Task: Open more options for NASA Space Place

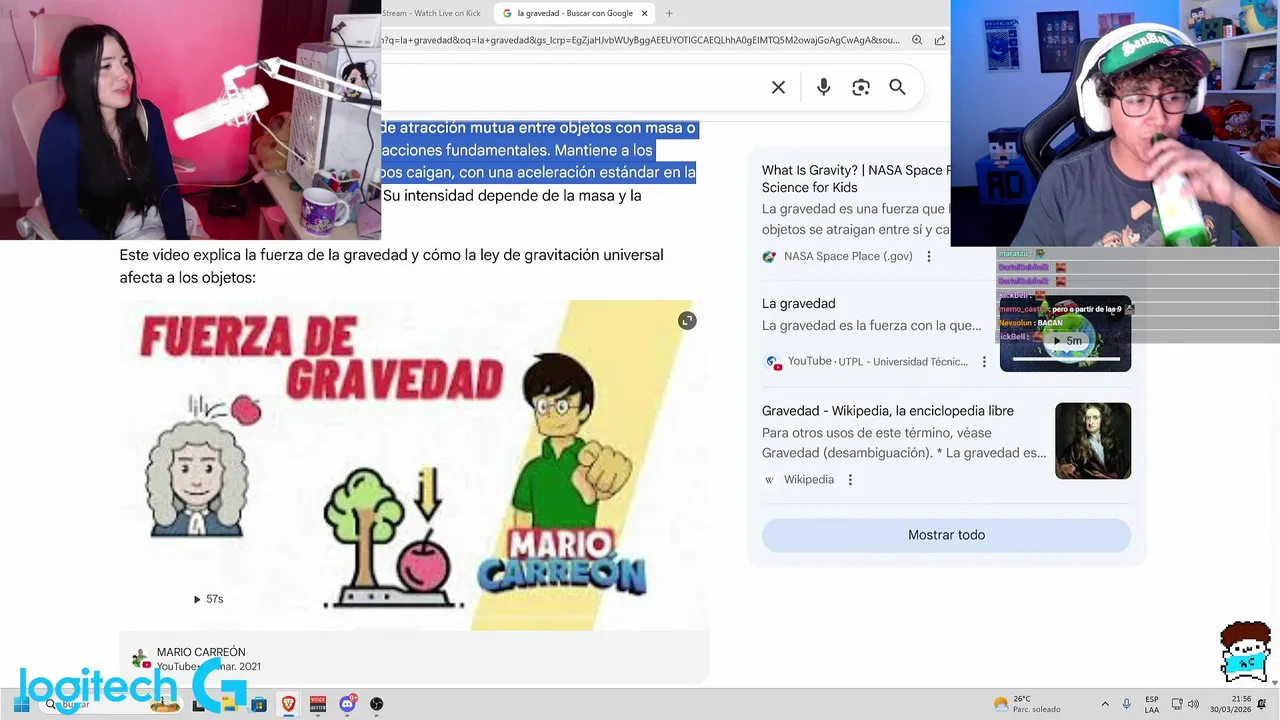Action: 928,256
